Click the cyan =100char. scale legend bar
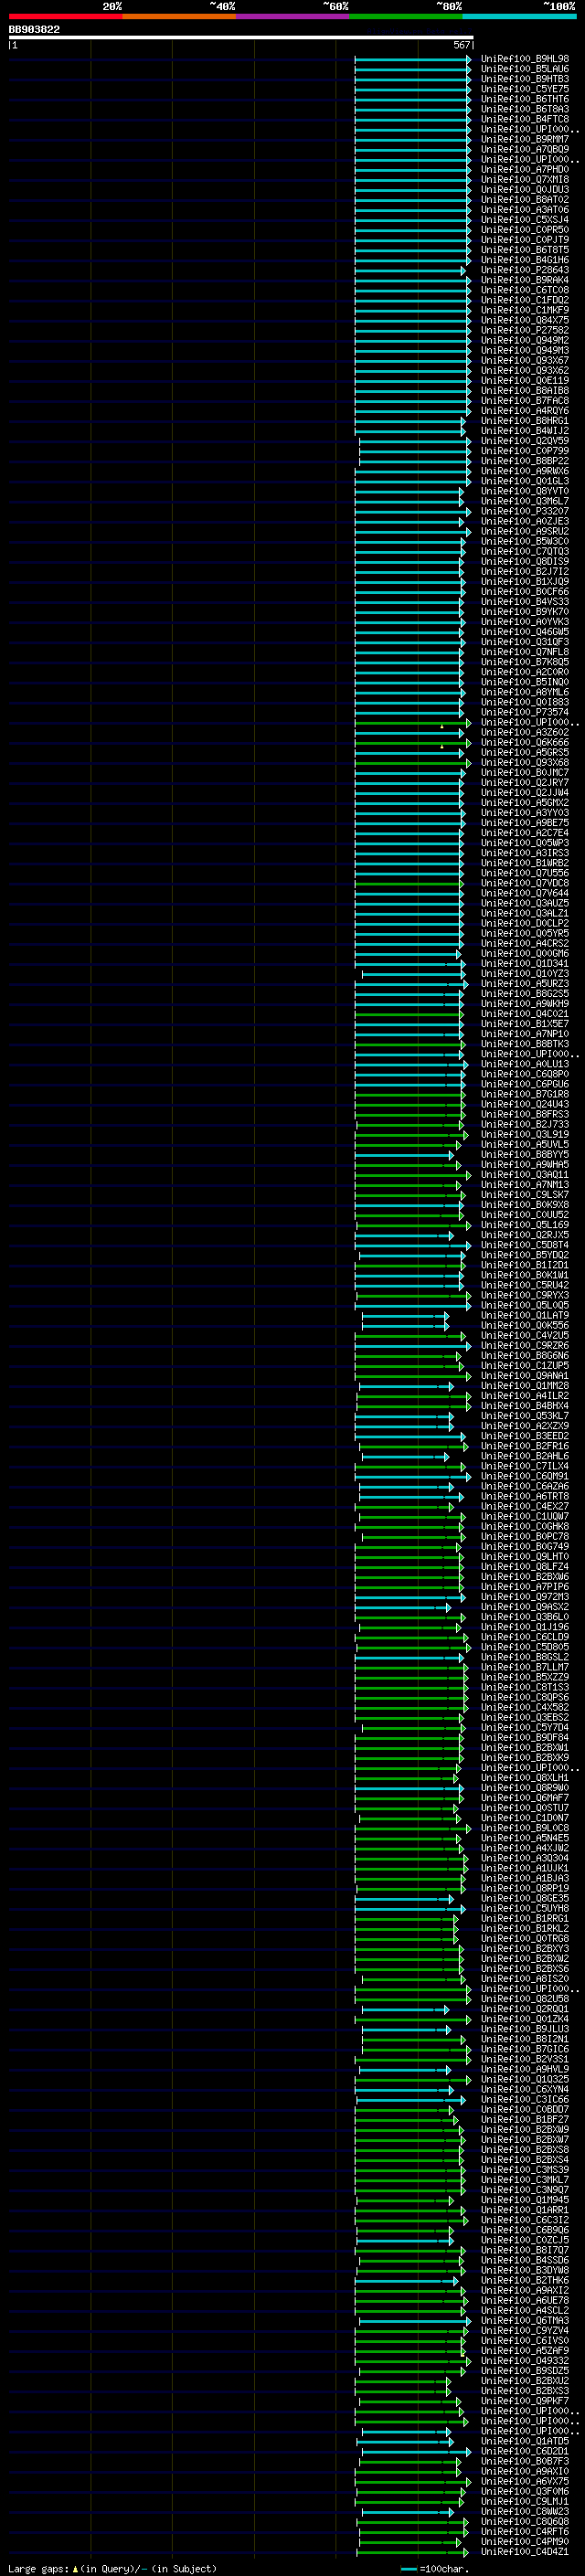 409,2569
